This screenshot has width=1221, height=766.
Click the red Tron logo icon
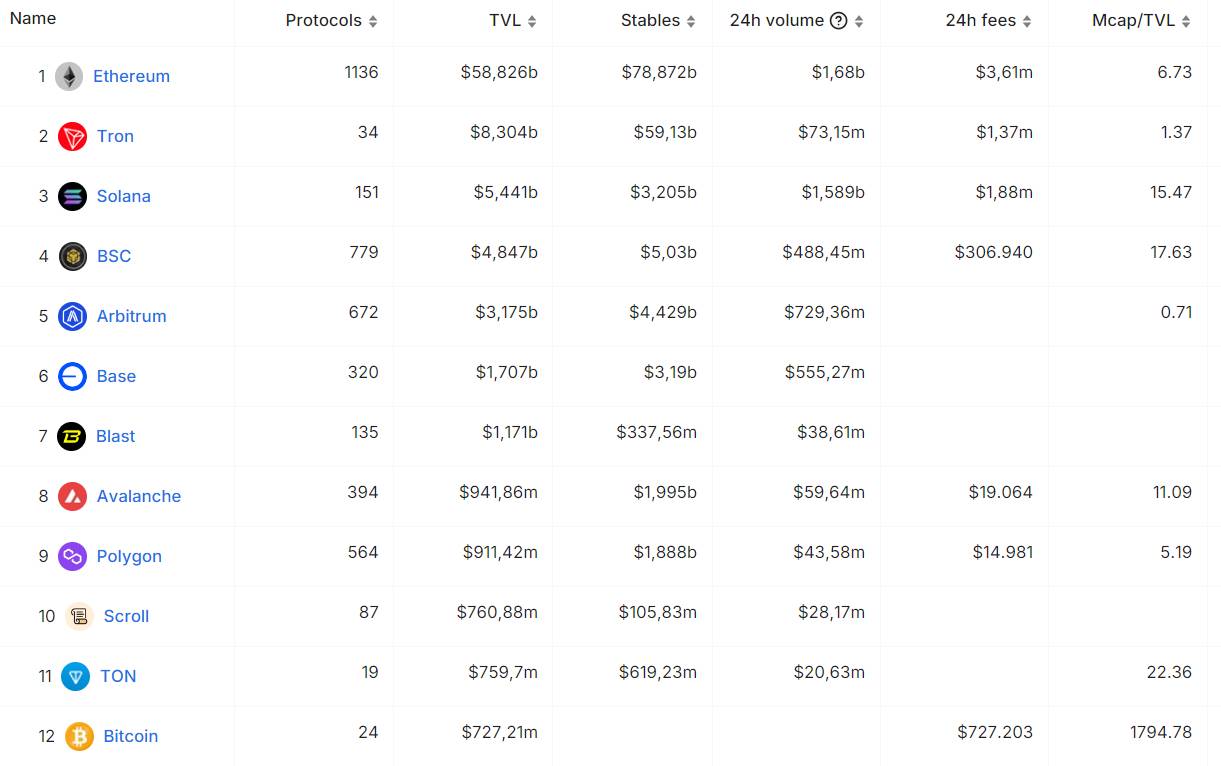click(72, 136)
